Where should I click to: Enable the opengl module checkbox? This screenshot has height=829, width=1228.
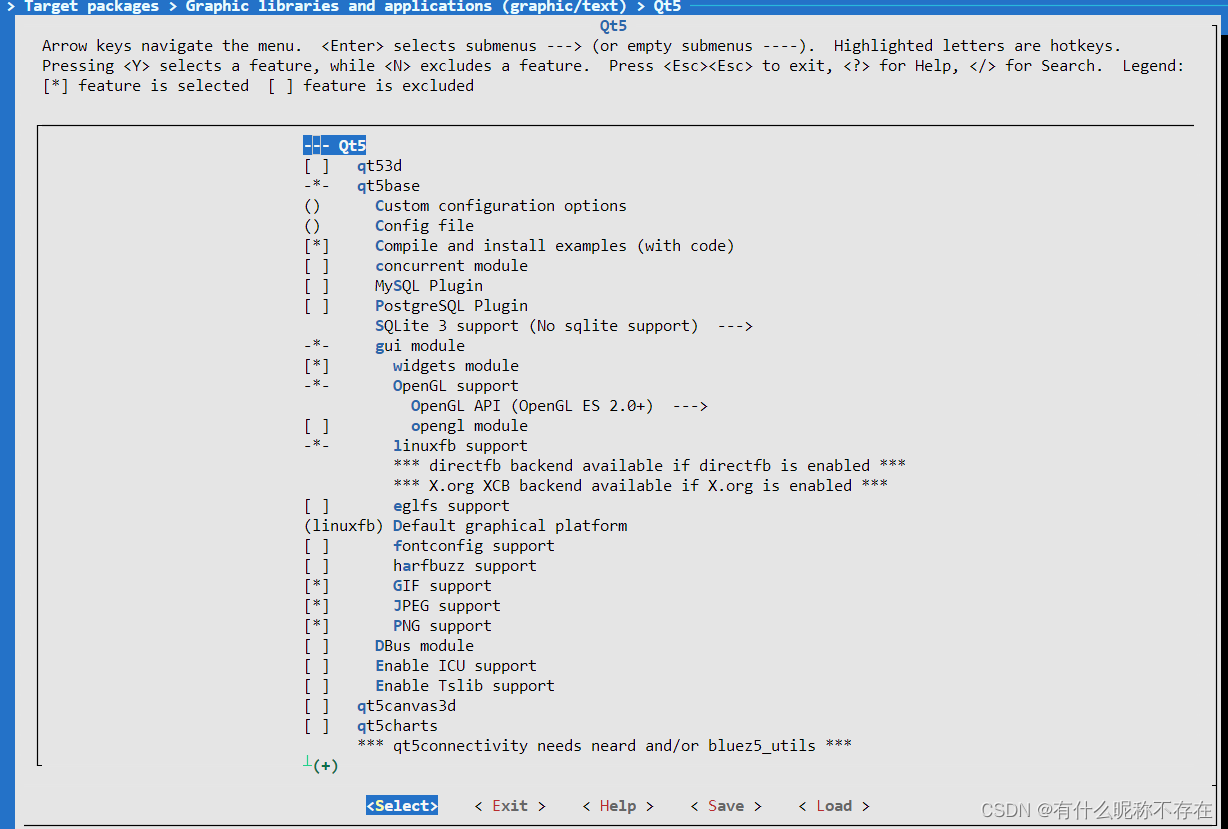[316, 426]
